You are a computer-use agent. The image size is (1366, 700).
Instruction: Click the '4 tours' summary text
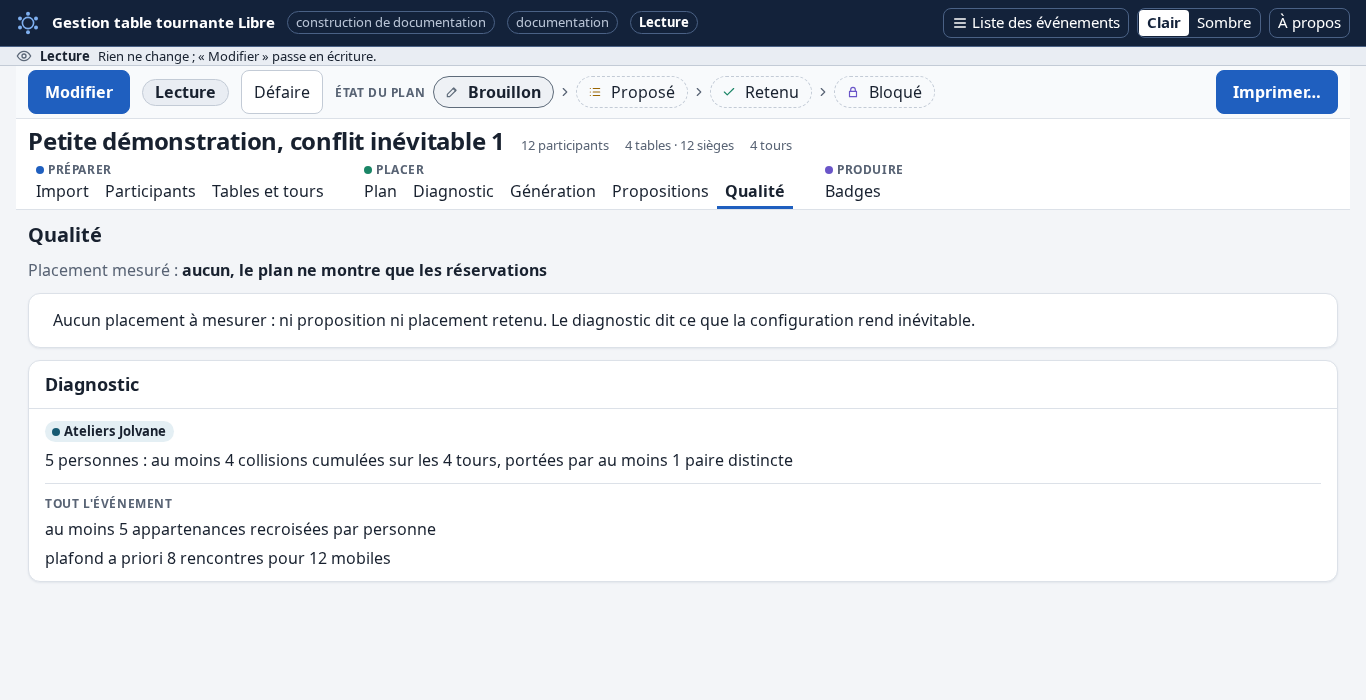[771, 145]
